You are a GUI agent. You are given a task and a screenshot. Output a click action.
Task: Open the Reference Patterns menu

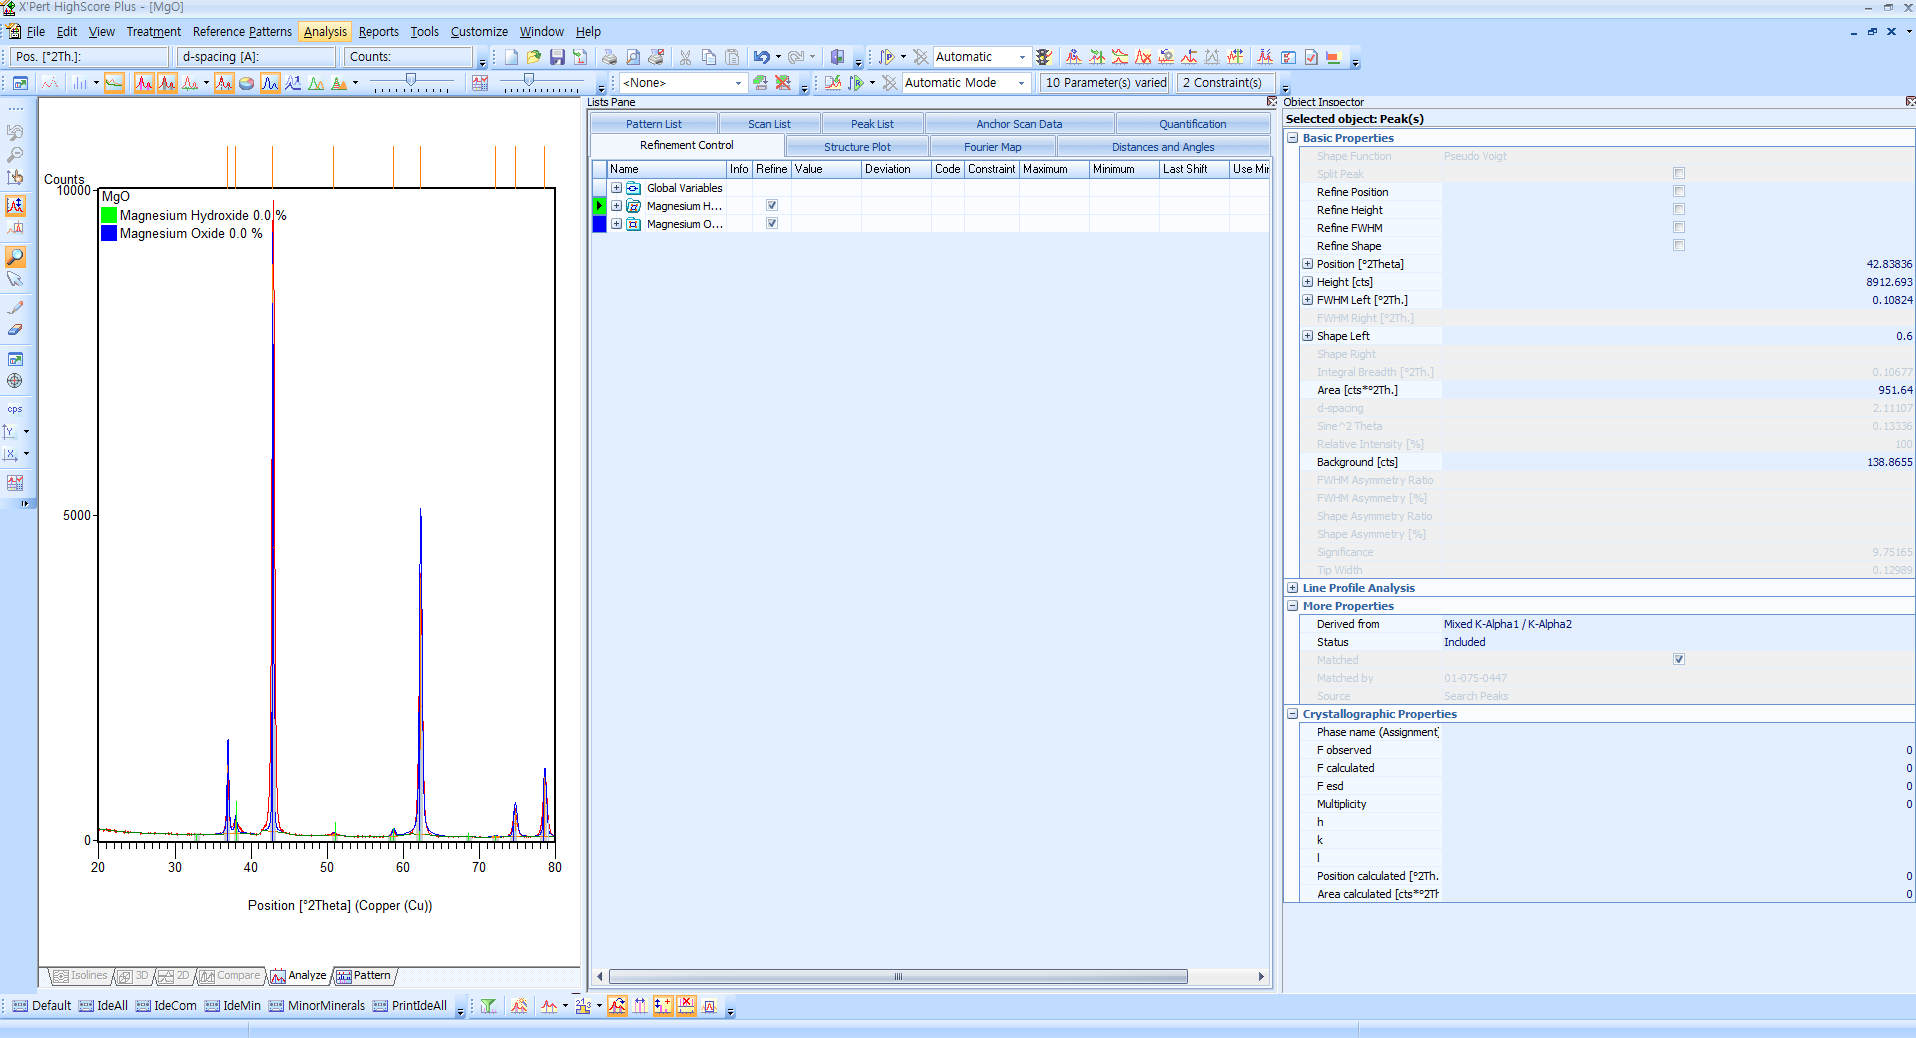point(242,32)
